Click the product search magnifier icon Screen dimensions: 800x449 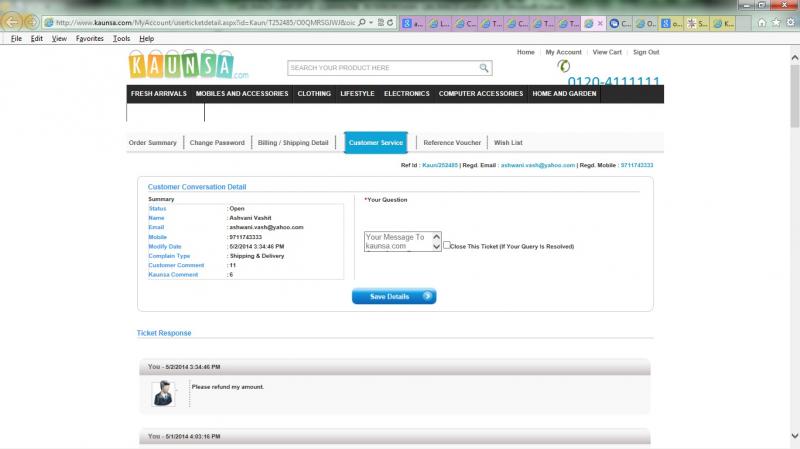coord(484,67)
